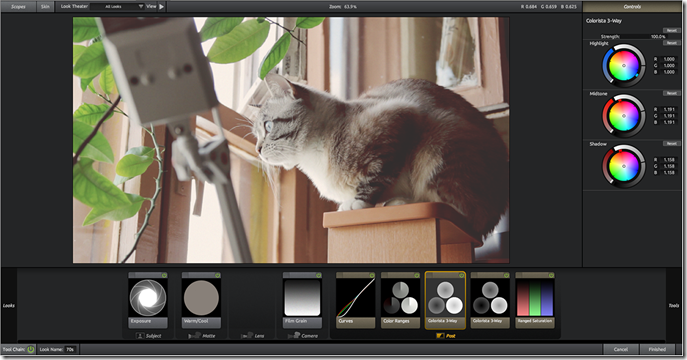This screenshot has height=360, width=687.
Task: Click the Skin overlay button
Action: (45, 7)
